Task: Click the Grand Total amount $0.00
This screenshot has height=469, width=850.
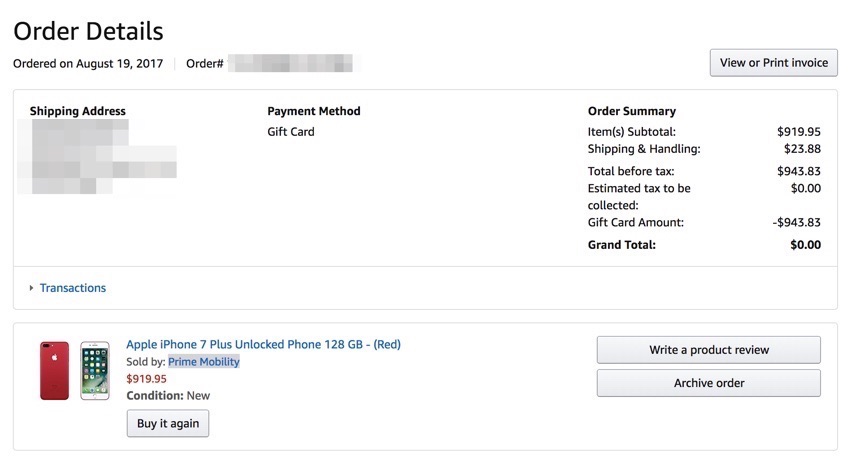Action: 806,245
